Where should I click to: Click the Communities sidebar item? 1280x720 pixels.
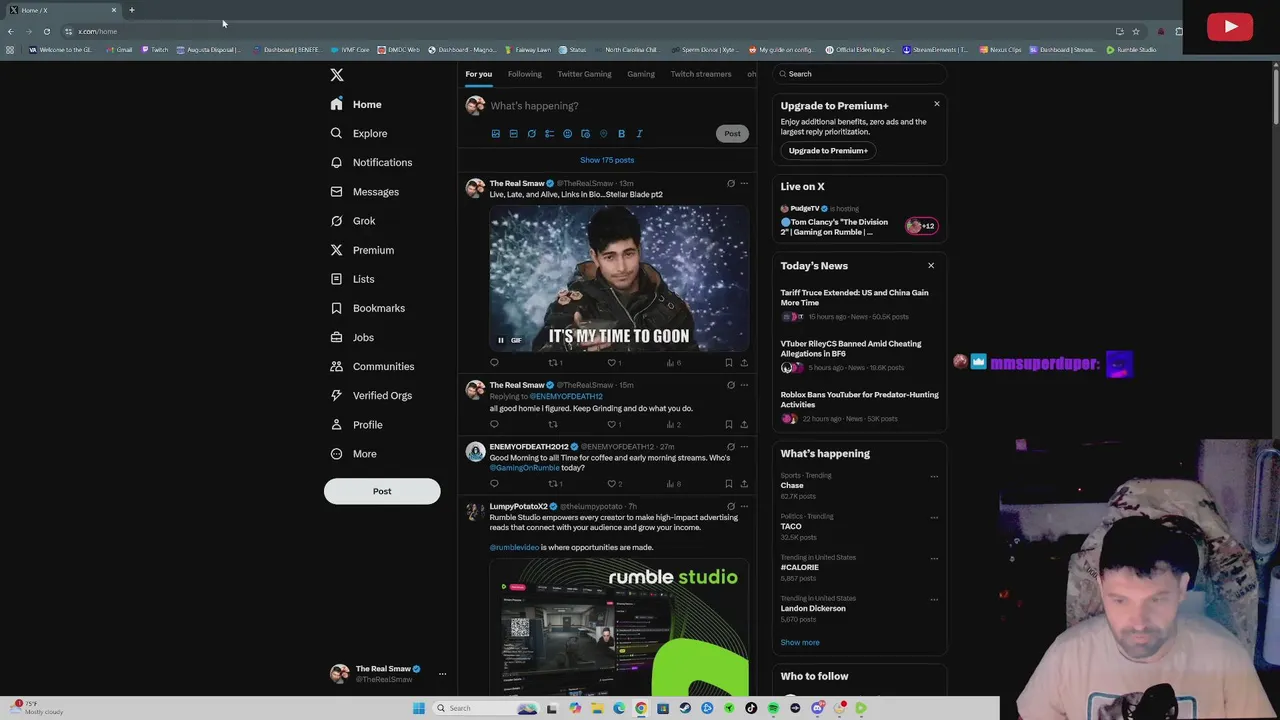coord(372,366)
